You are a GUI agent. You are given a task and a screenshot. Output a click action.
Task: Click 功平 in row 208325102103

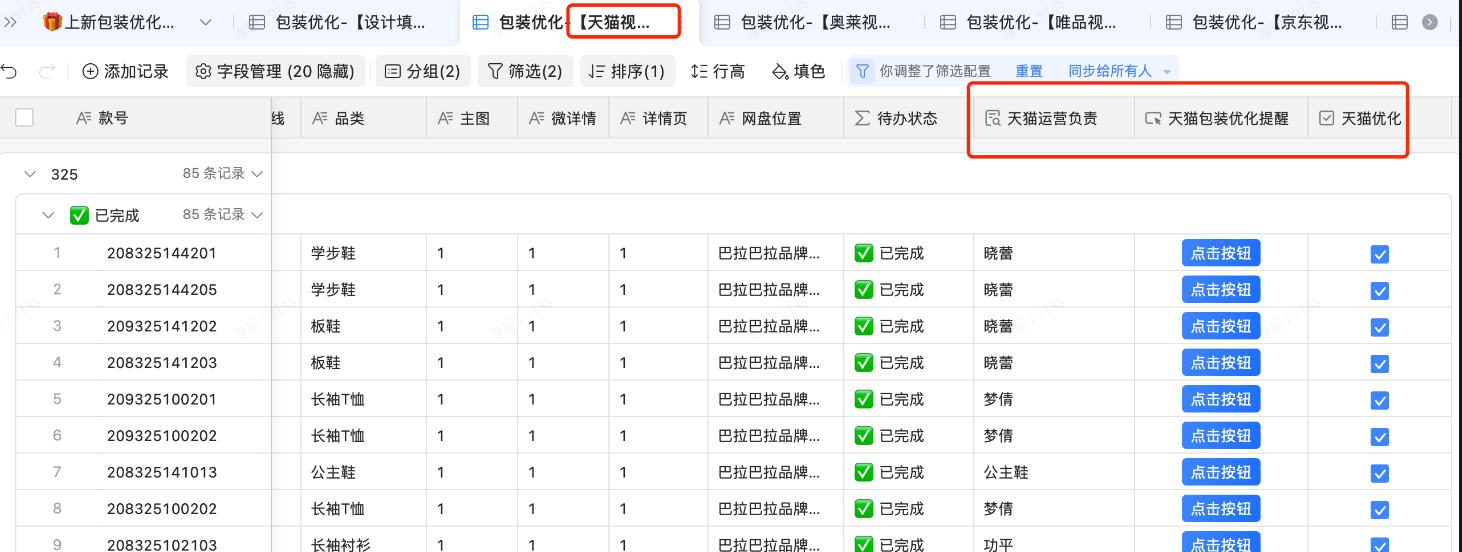(x=999, y=544)
